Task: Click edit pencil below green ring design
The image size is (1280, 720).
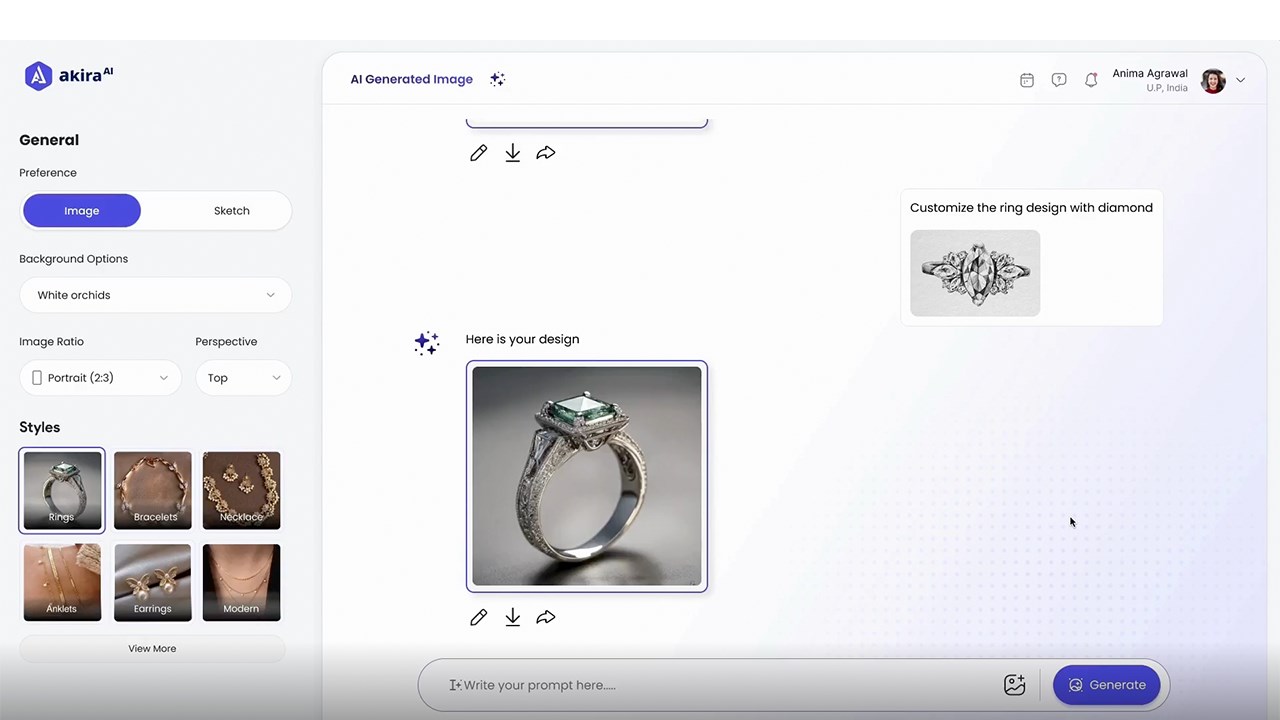Action: (x=478, y=617)
